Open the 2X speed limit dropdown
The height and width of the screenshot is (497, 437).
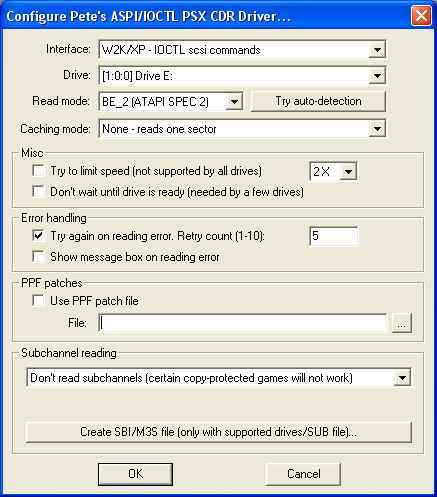point(348,172)
